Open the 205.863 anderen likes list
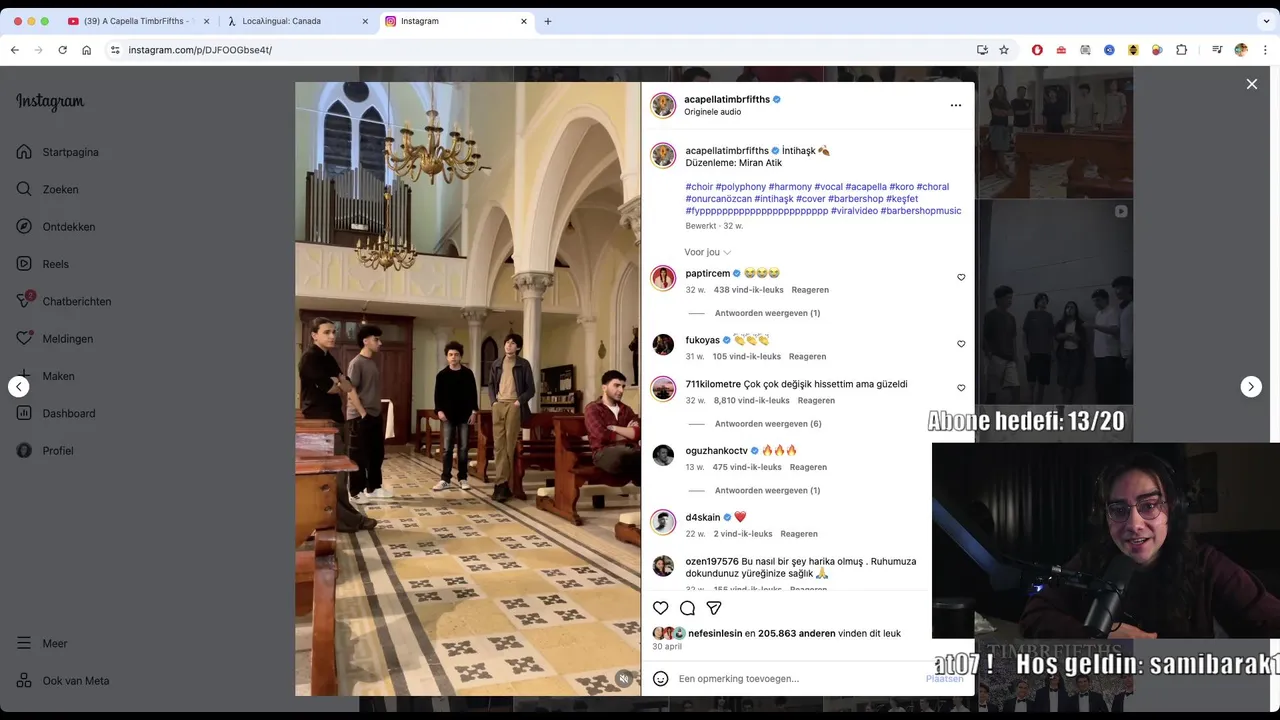Viewport: 1280px width, 720px height. 797,633
